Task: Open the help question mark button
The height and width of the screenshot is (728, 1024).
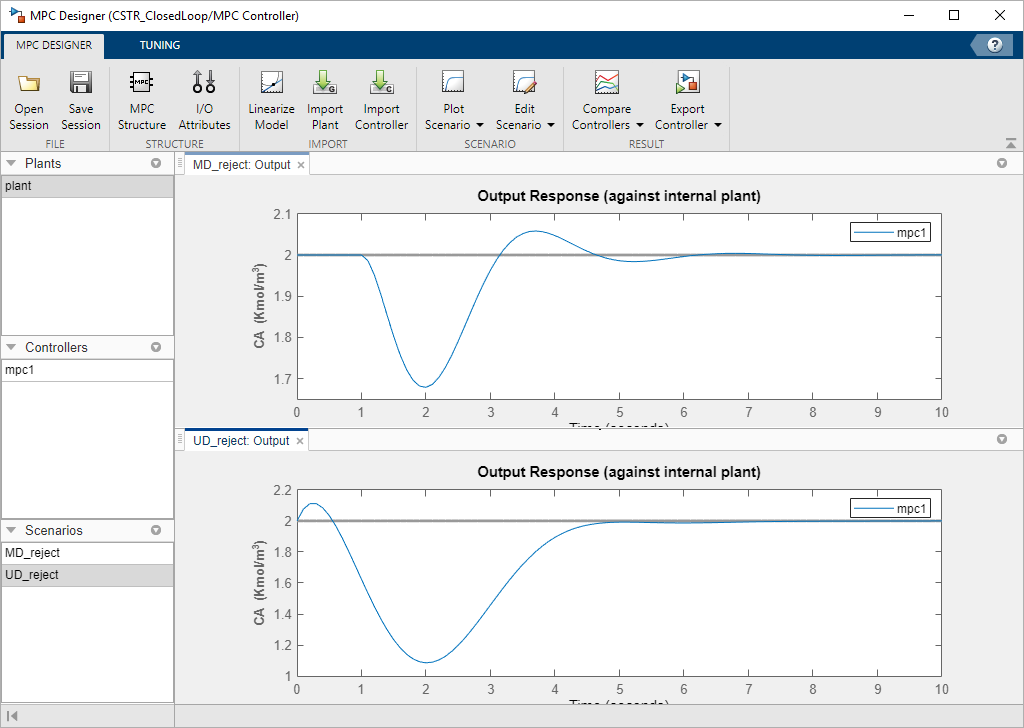Action: click(994, 45)
